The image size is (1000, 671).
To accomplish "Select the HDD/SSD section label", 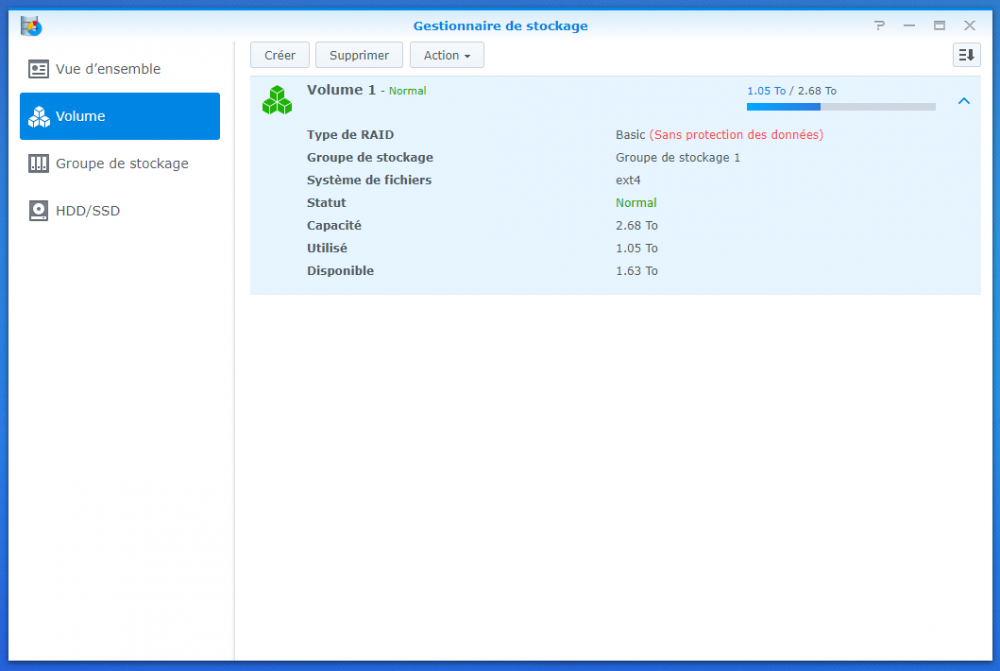I will [x=88, y=211].
